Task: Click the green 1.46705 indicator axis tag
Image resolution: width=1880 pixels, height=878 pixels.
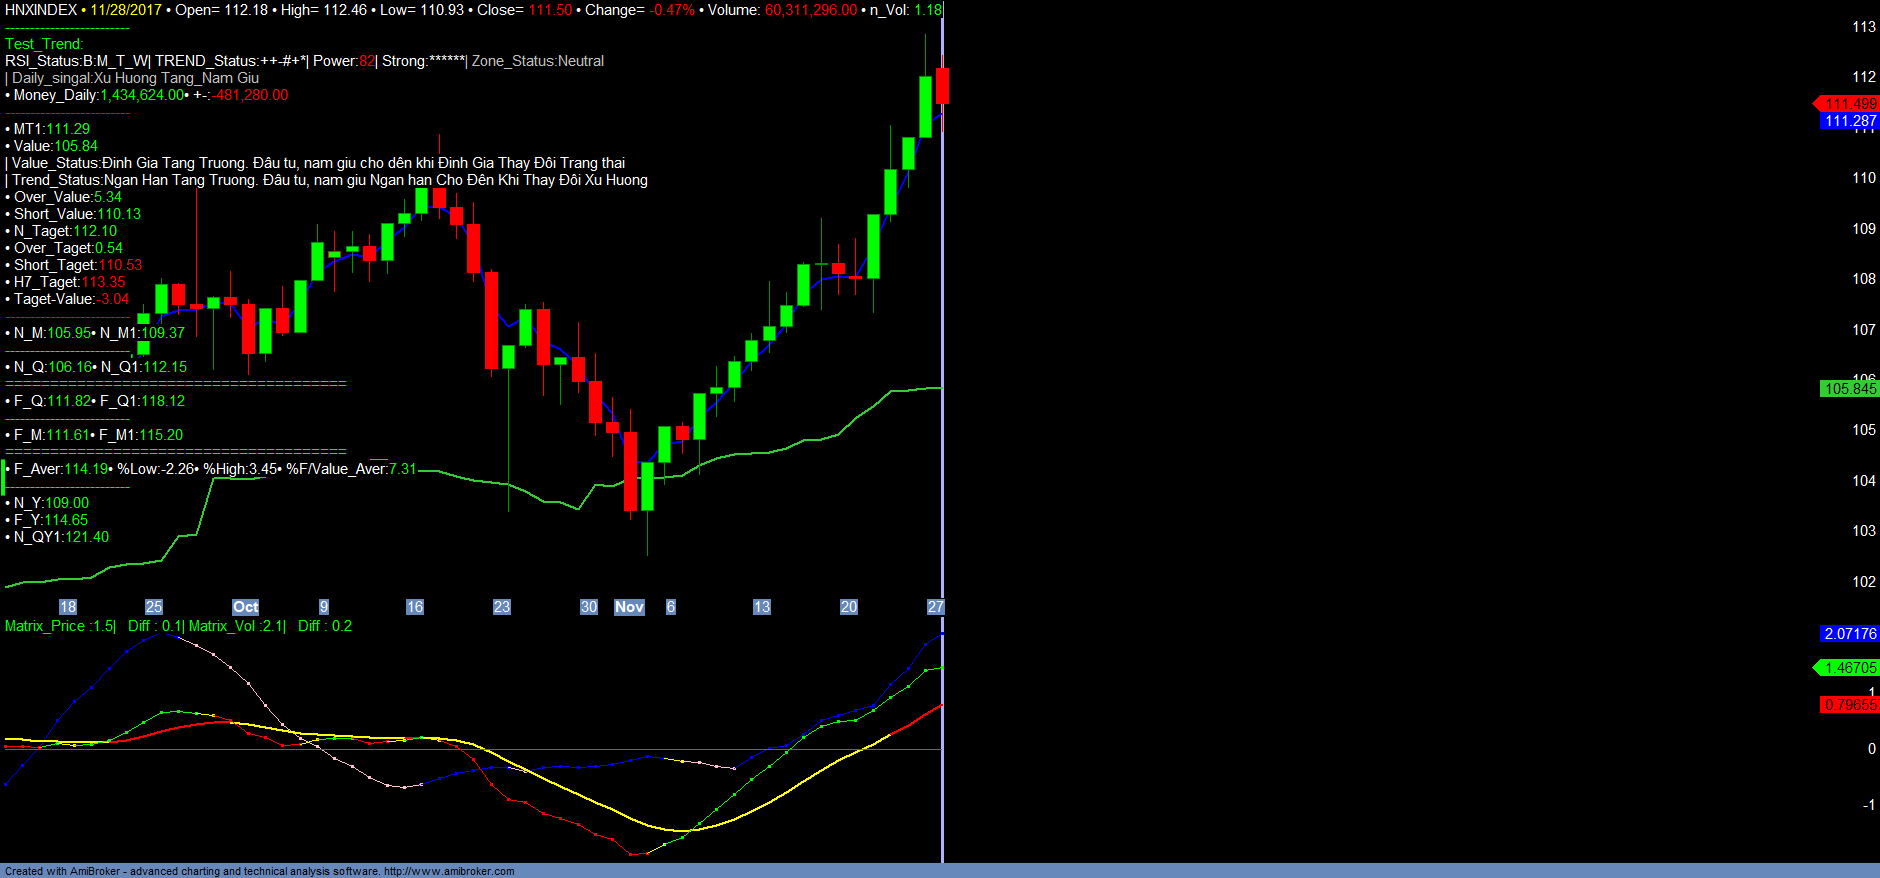Action: click(1846, 668)
